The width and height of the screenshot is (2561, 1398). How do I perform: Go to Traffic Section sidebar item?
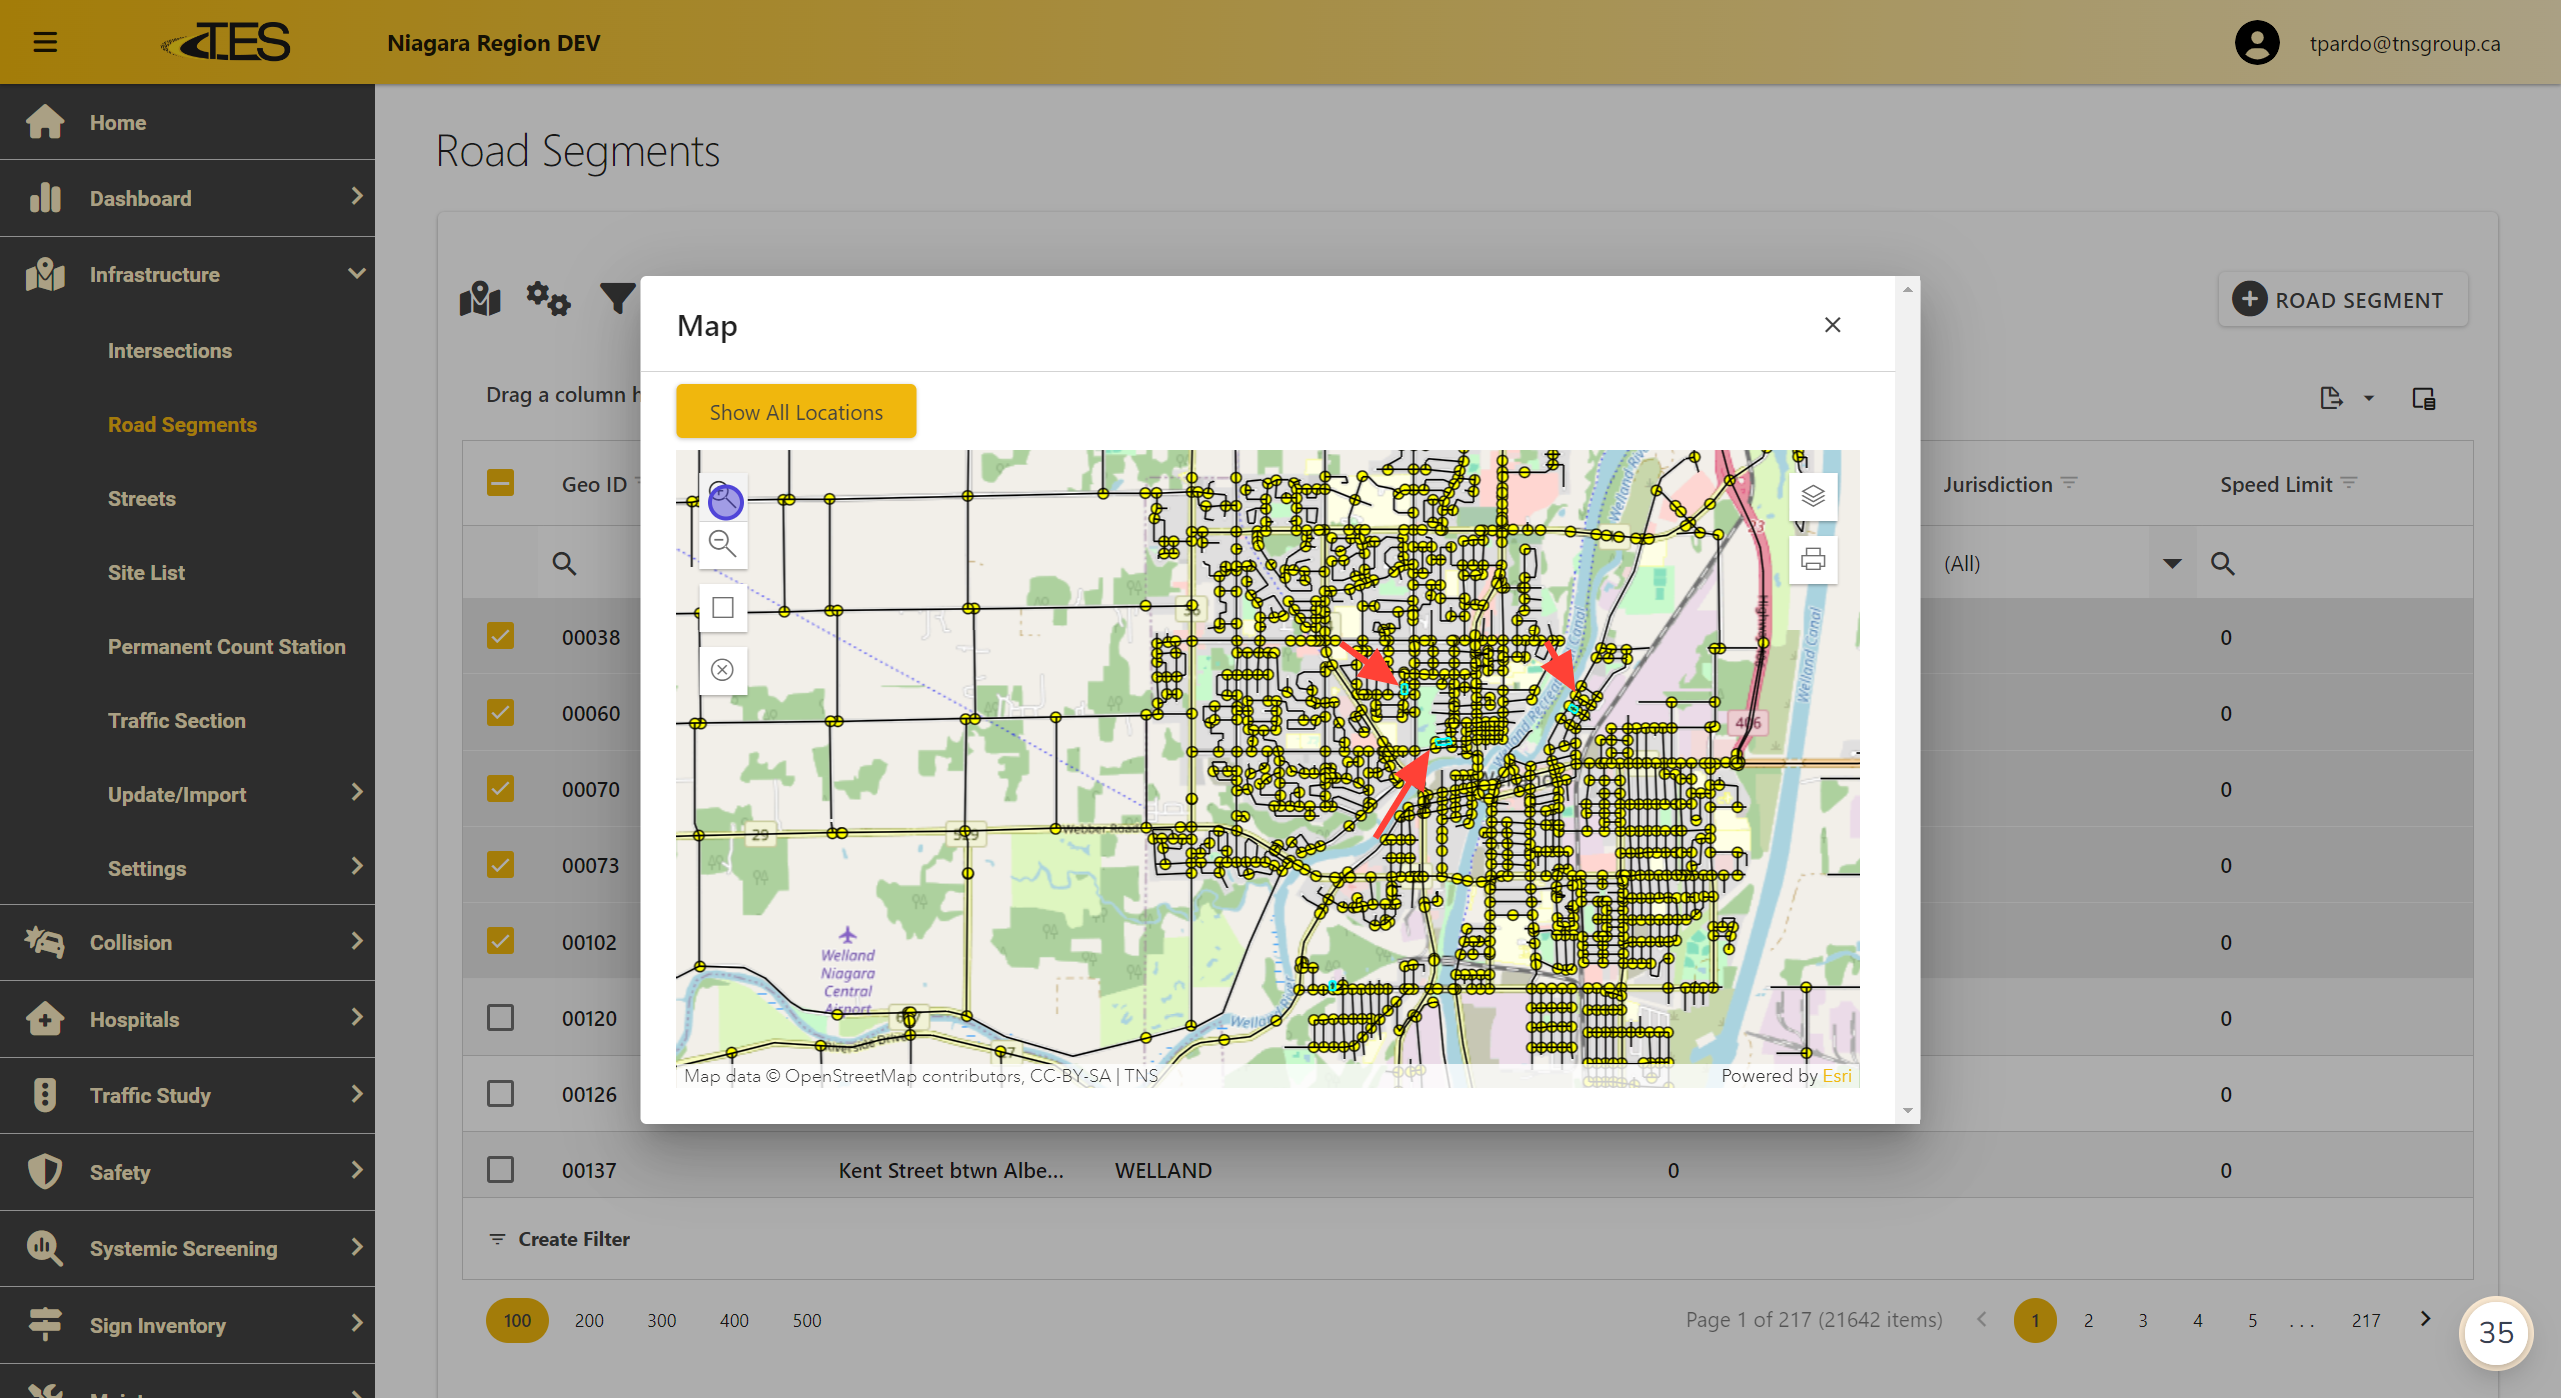coord(176,720)
